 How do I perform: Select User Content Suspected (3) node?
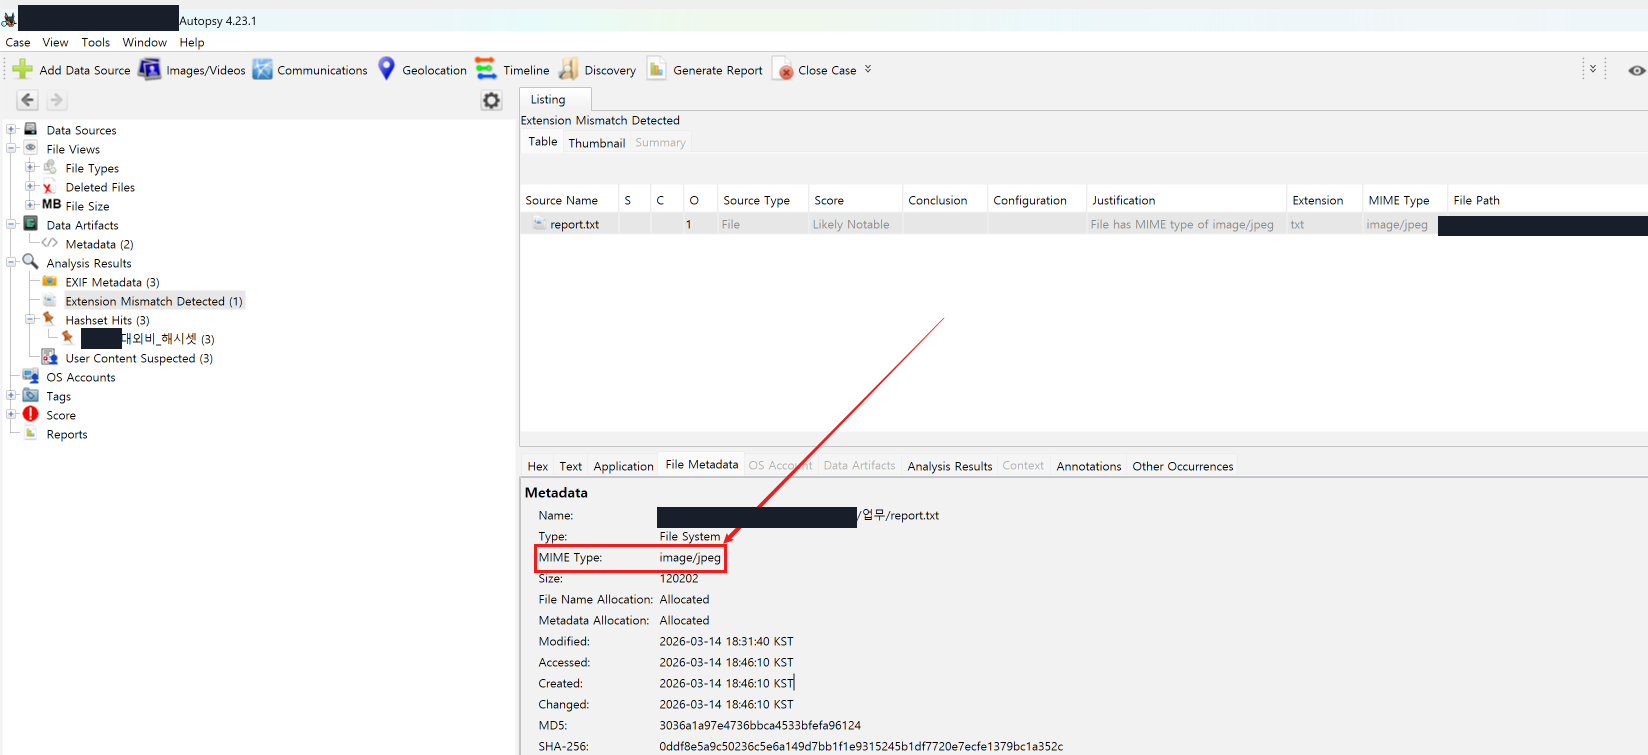[x=139, y=358]
